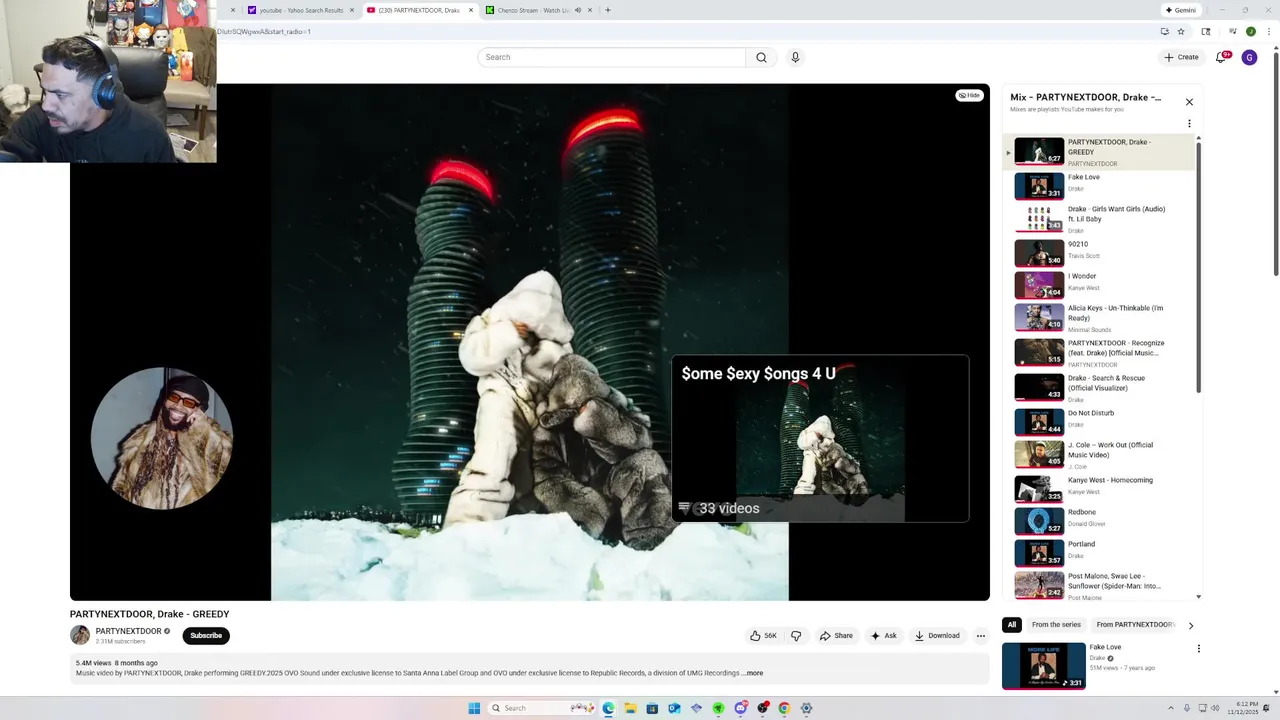The height and width of the screenshot is (720, 1280).
Task: Open a new browser tab
Action: [x=607, y=10]
